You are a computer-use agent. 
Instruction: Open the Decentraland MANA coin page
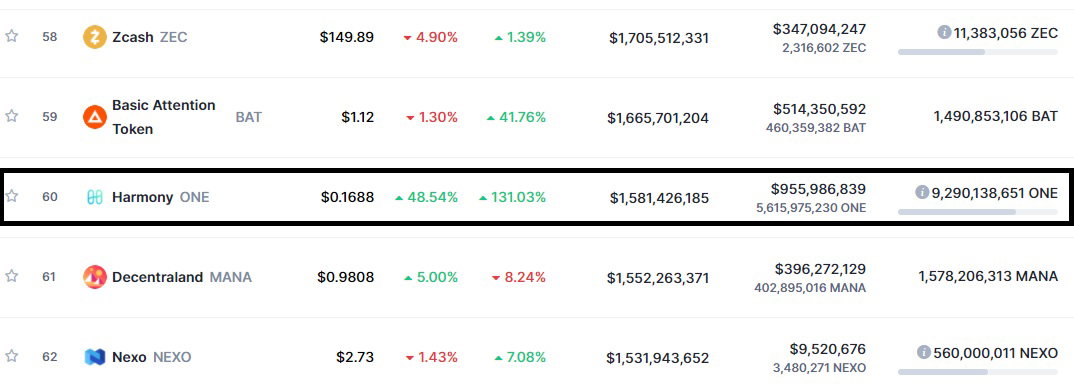coord(182,277)
